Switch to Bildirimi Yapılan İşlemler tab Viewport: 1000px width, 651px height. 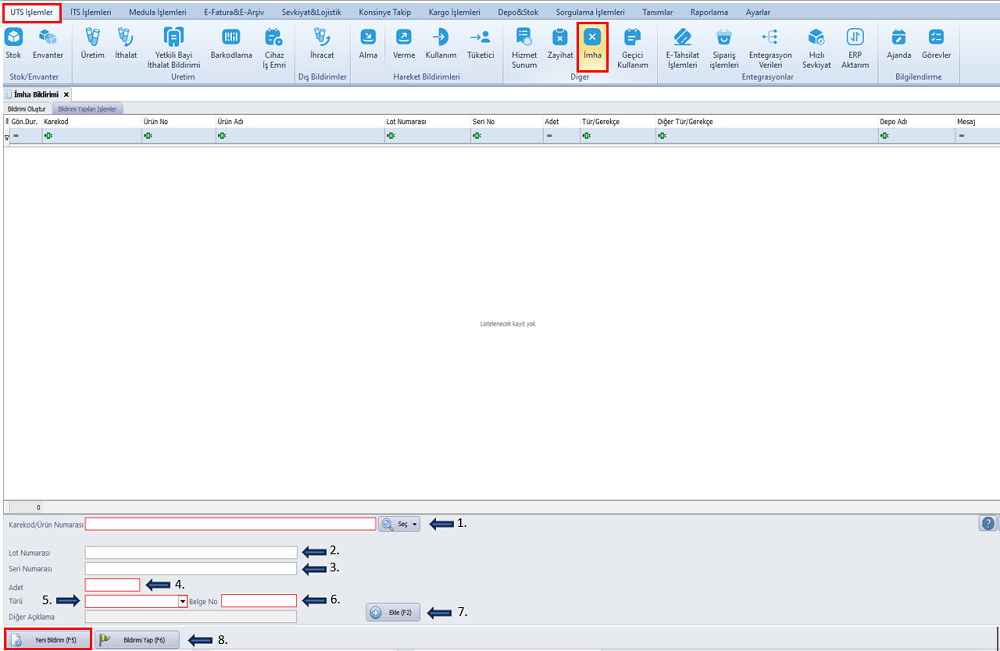click(88, 108)
